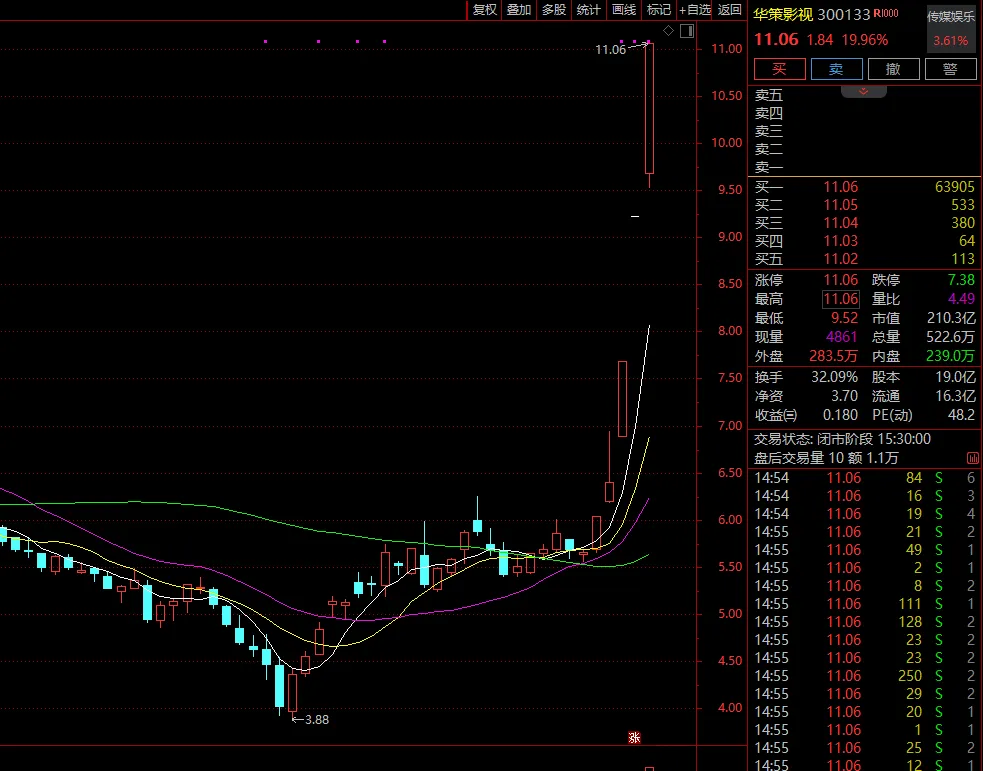Click the 跌停 price 7.38
Image resolution: width=983 pixels, height=771 pixels.
click(x=961, y=280)
